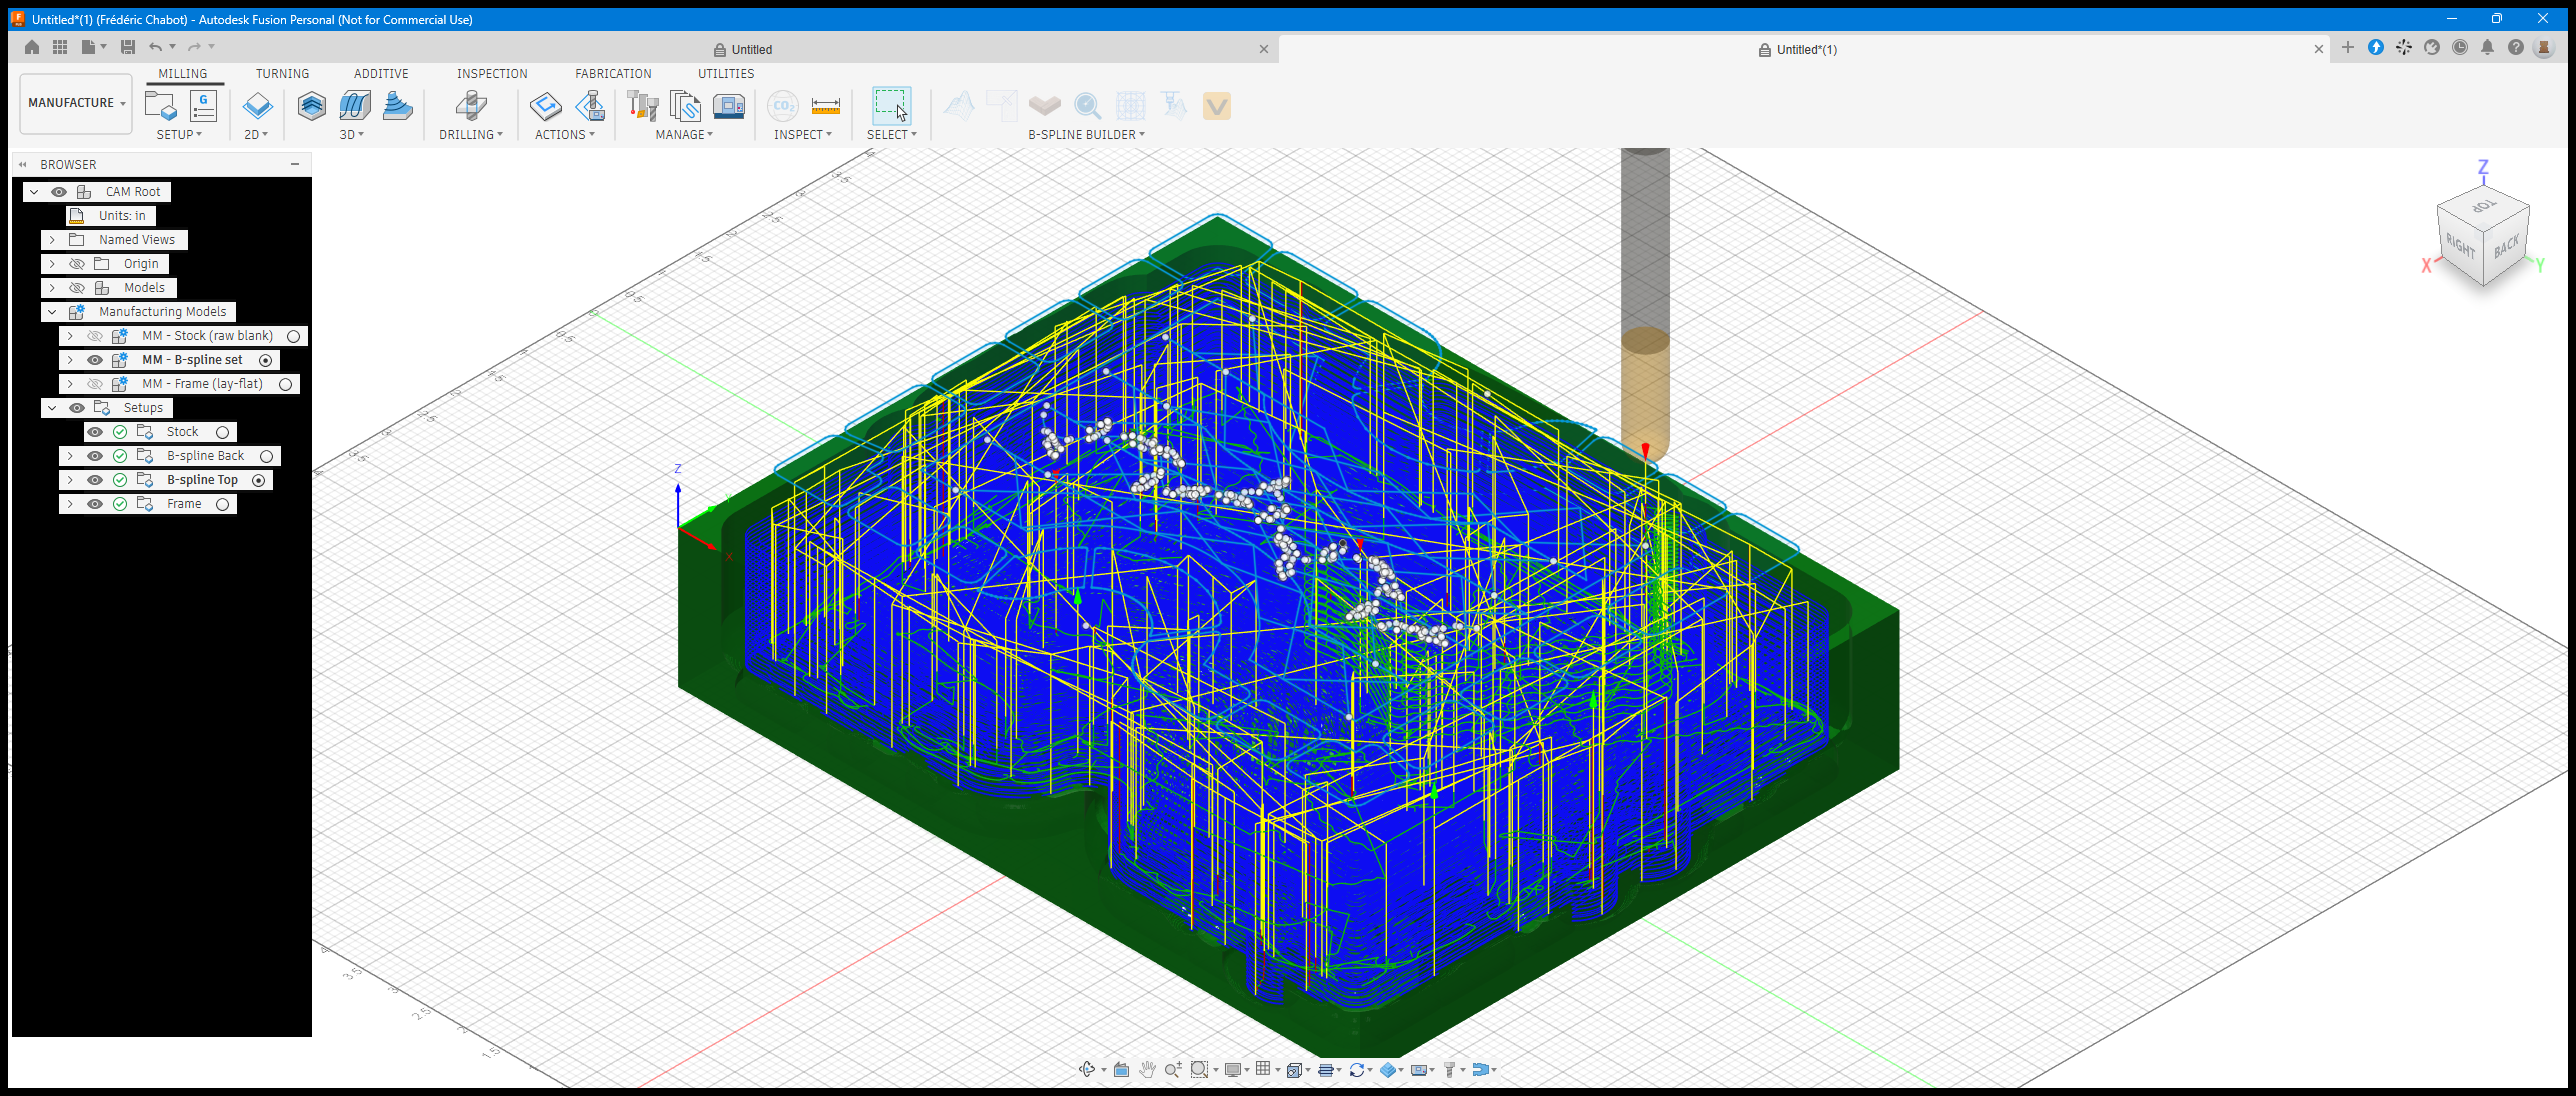The image size is (2576, 1096).
Task: Expand the Named Views folder
Action: (52, 240)
